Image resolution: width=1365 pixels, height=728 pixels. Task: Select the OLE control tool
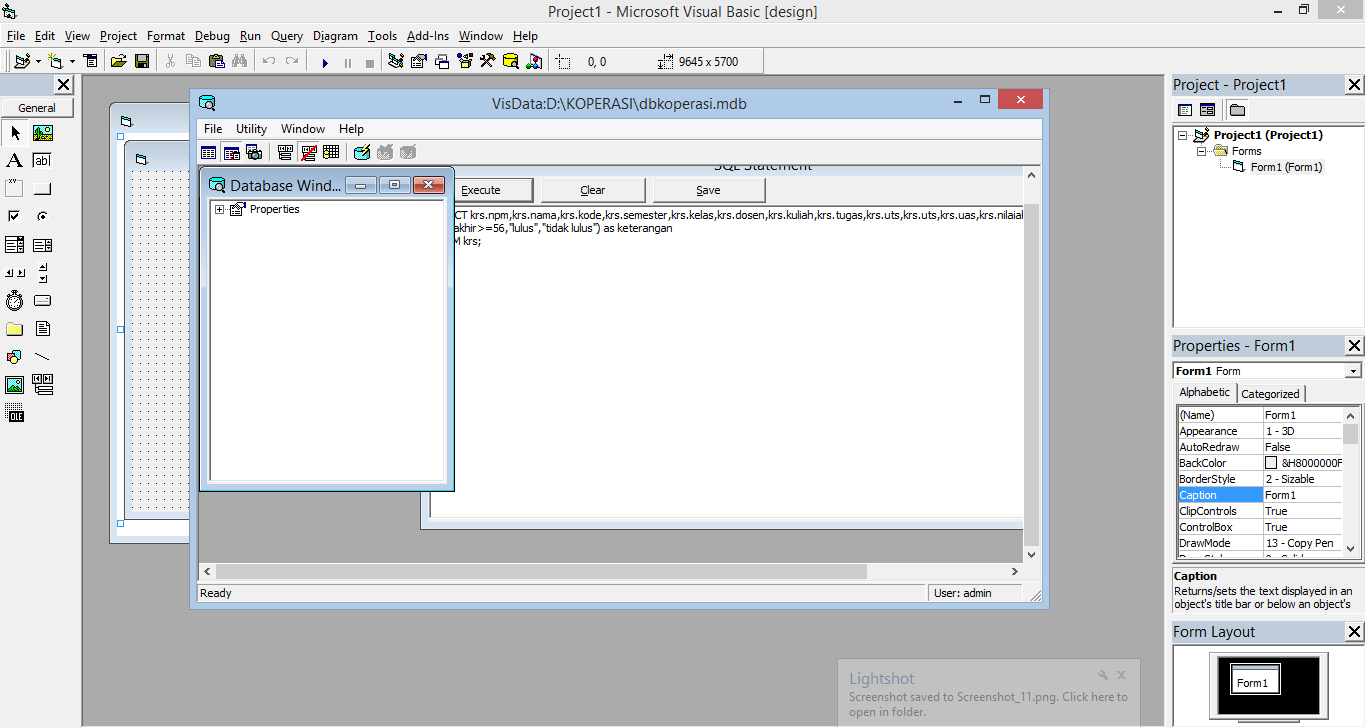tap(15, 413)
